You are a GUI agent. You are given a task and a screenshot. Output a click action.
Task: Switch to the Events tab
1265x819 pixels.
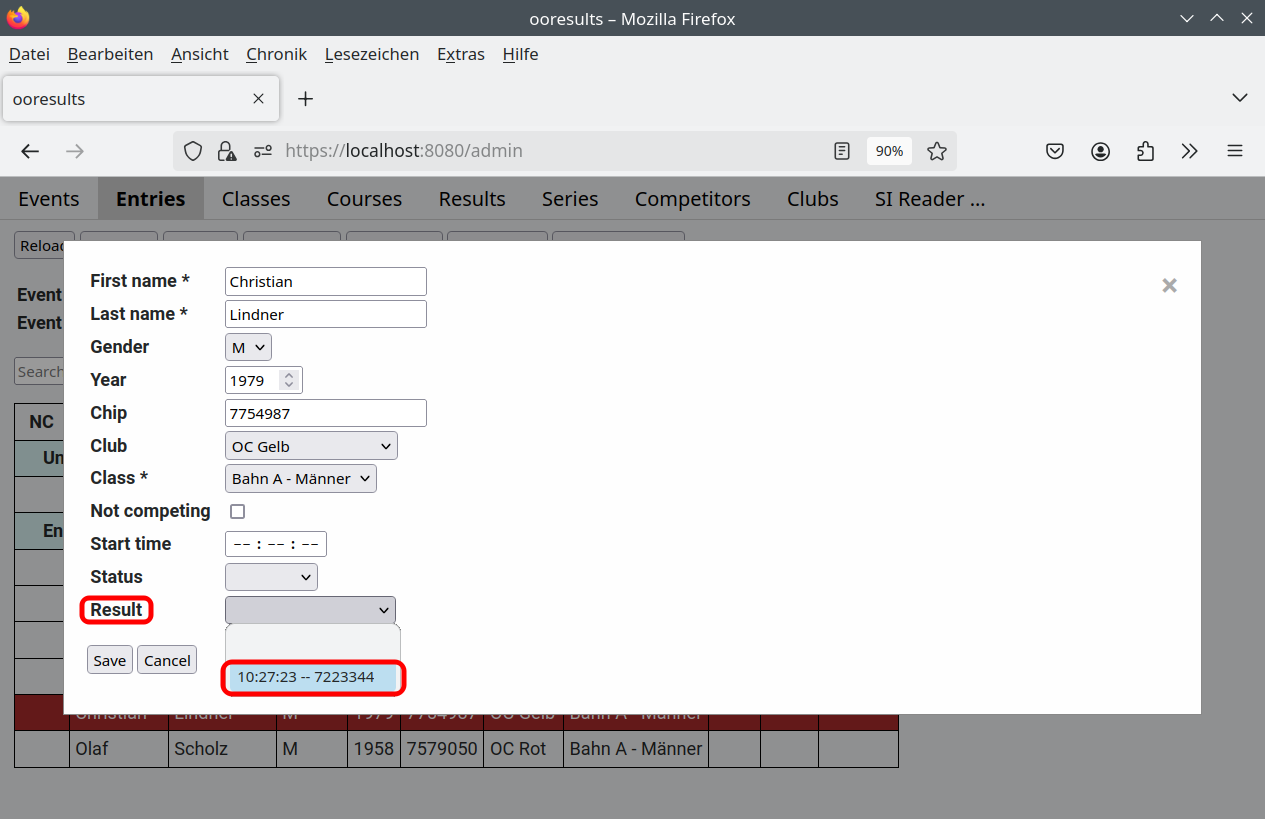click(x=49, y=199)
